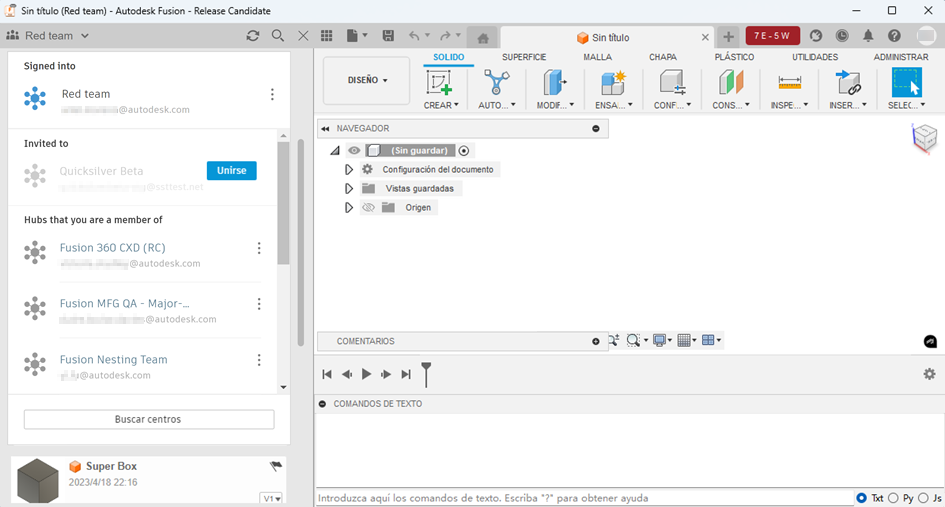Click the Buscar centros button
Image resolution: width=945 pixels, height=507 pixels.
(148, 419)
